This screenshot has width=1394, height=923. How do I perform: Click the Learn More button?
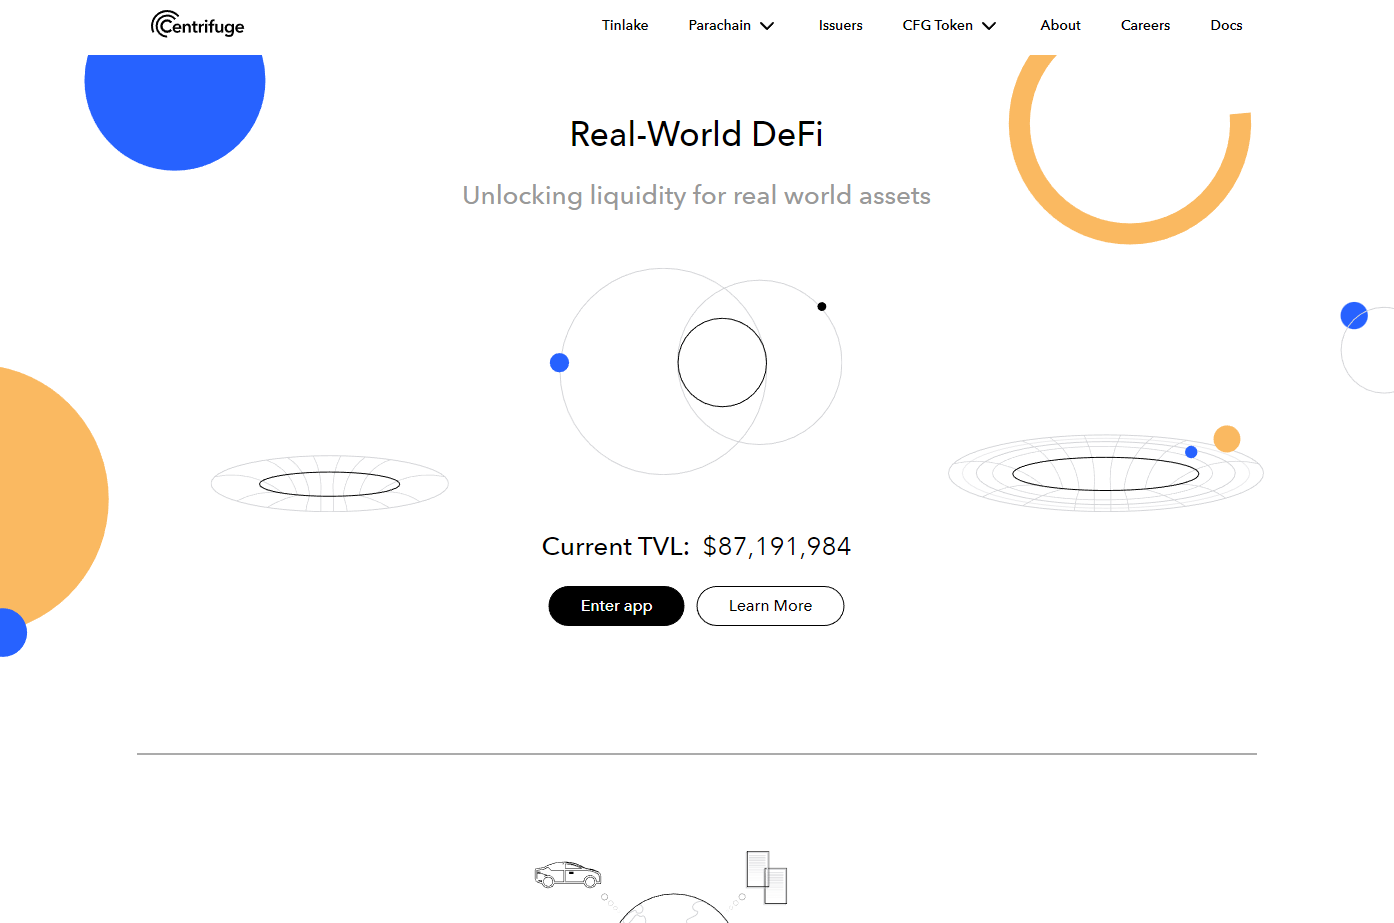click(770, 606)
